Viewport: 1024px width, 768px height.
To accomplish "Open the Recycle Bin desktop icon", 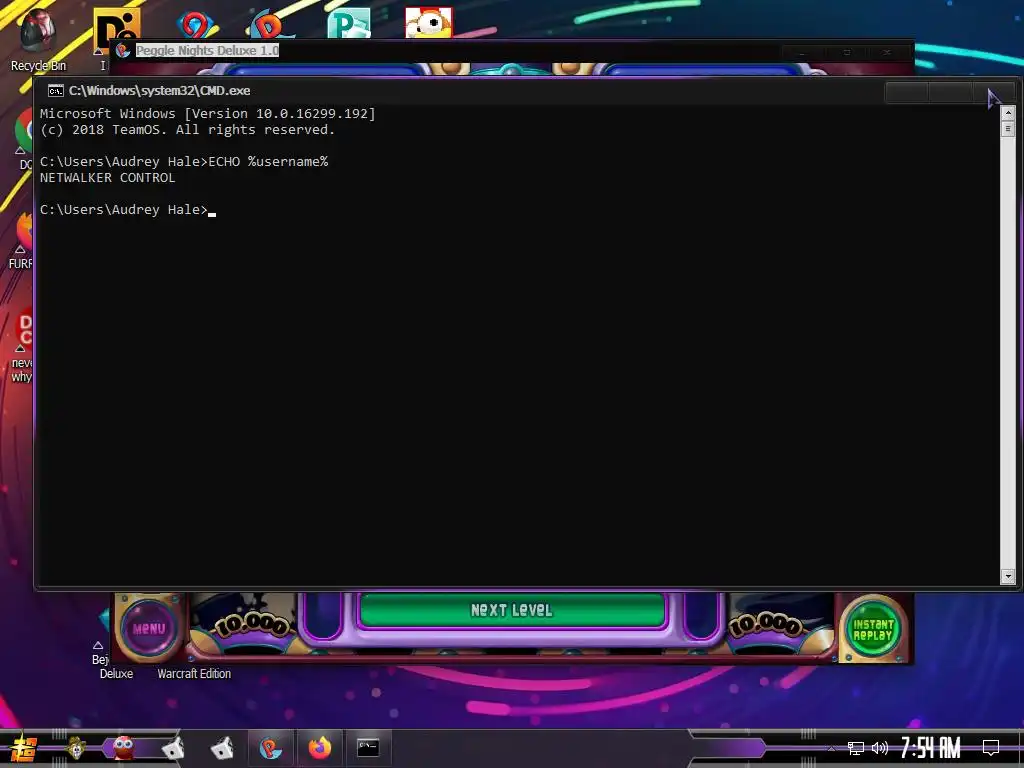I will pyautogui.click(x=37, y=39).
